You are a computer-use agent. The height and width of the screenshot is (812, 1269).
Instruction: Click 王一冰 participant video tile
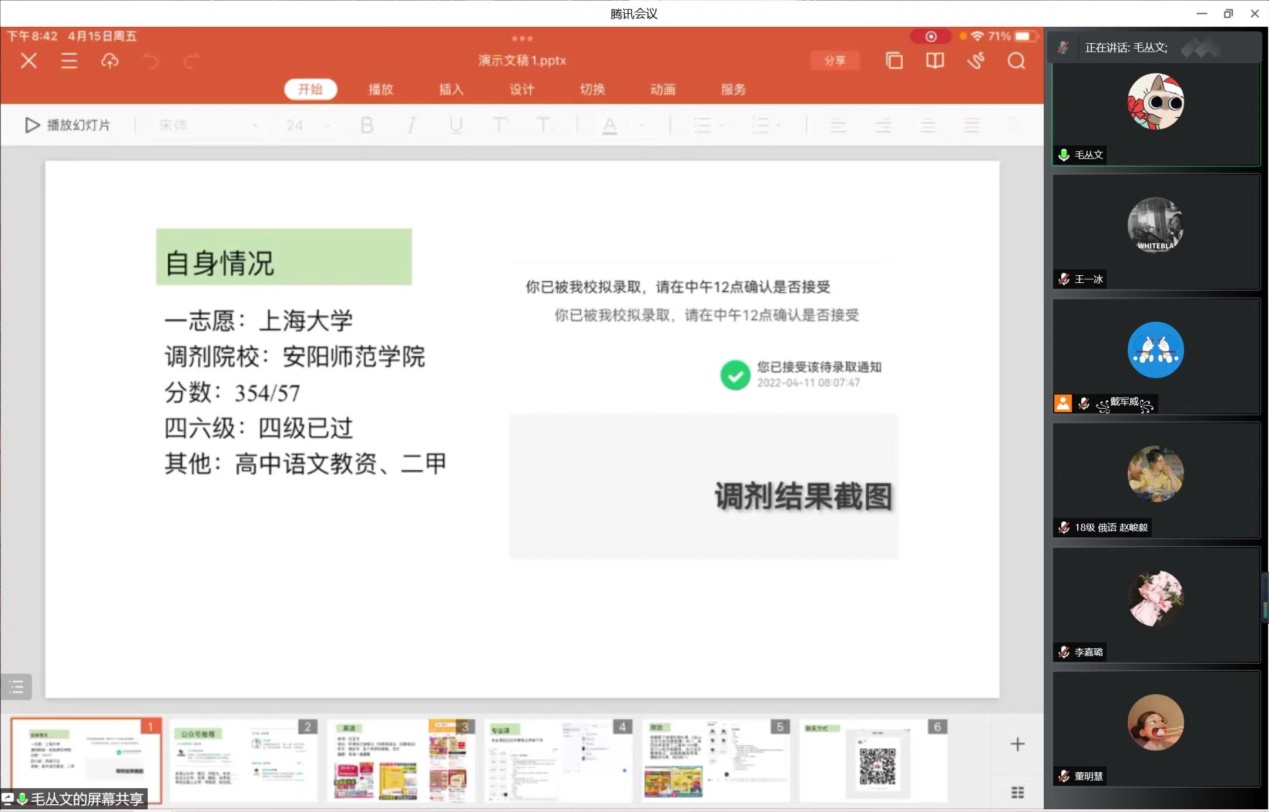1156,232
